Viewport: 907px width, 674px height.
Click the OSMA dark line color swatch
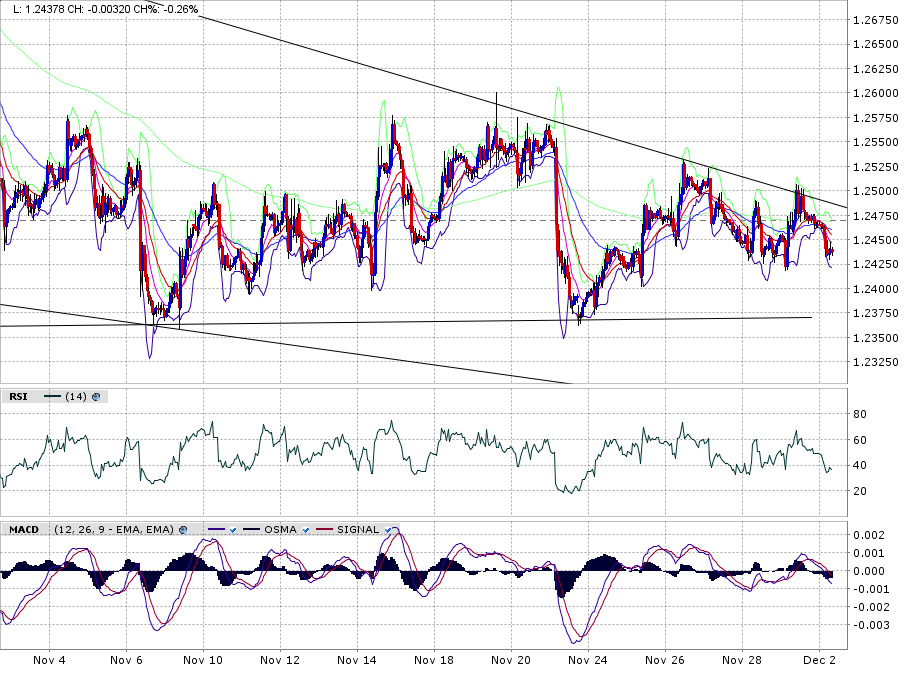pos(250,529)
